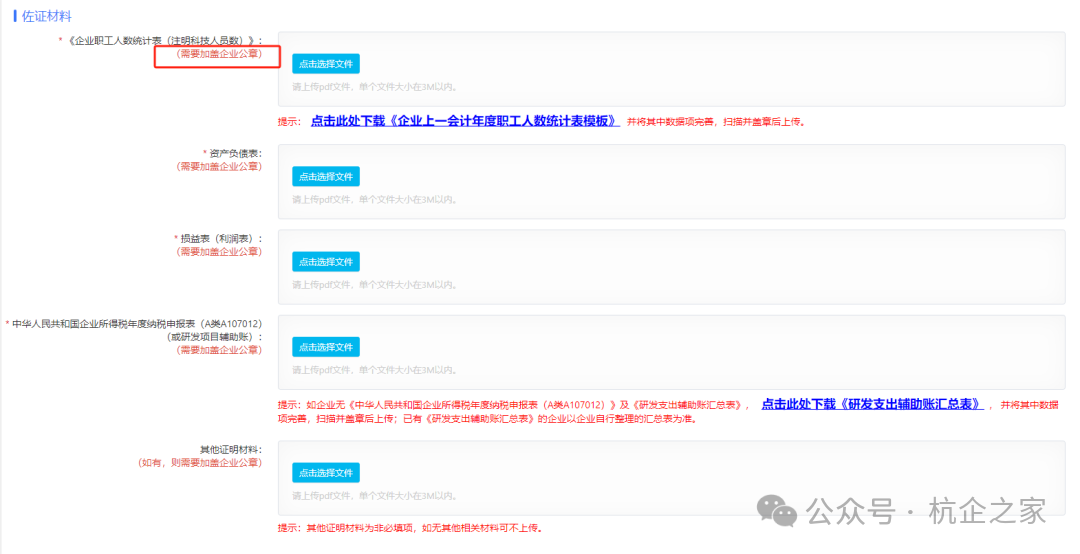
Task: Click upload area for 资产负债表
Action: (672, 182)
